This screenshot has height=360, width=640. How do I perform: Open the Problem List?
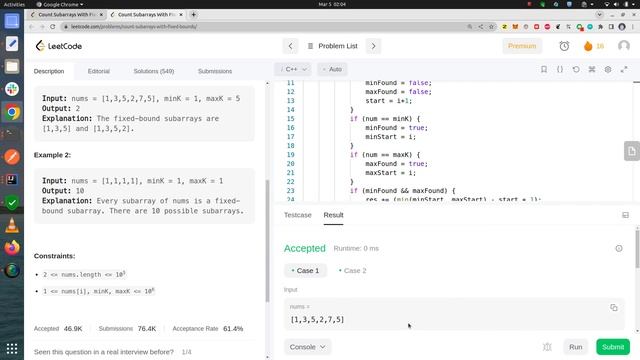click(333, 46)
